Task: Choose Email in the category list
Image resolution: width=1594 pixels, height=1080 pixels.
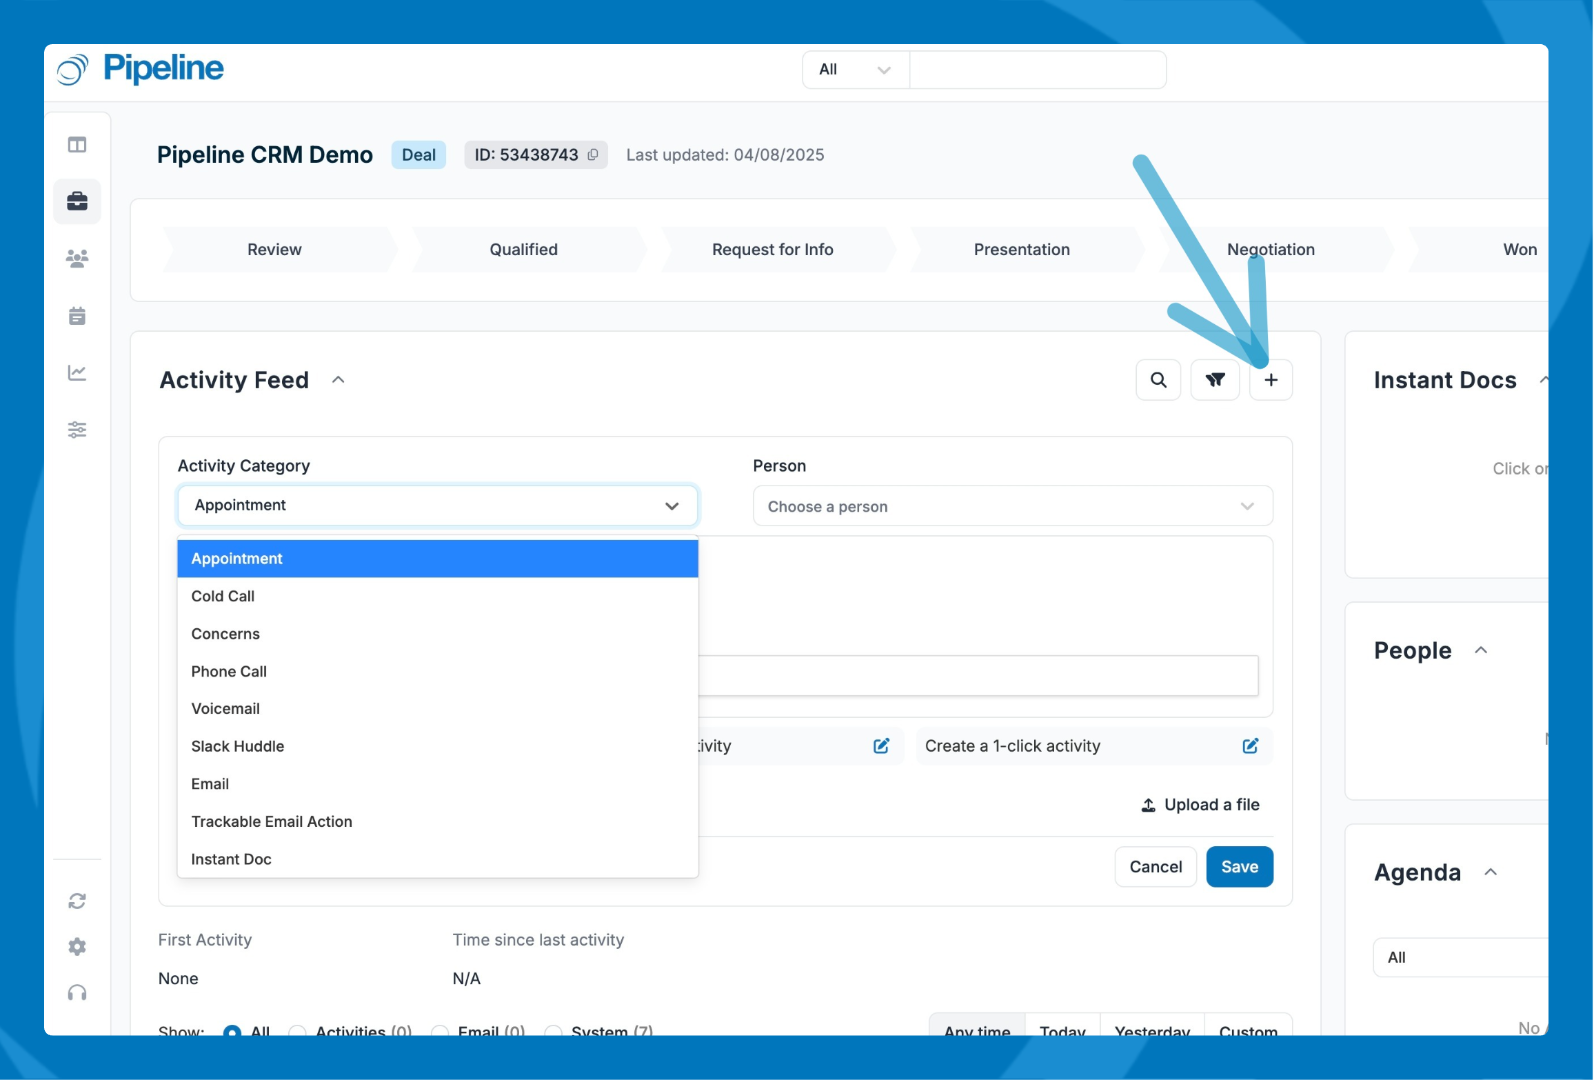Action: click(x=438, y=784)
